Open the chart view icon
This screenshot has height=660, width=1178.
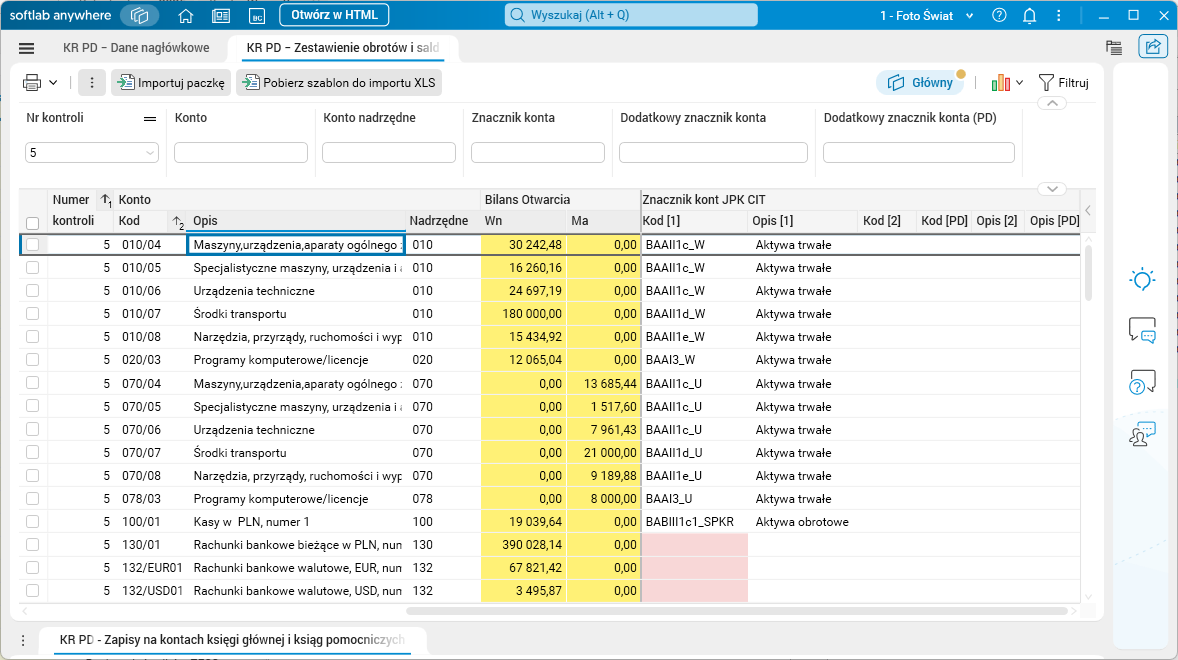(1000, 83)
